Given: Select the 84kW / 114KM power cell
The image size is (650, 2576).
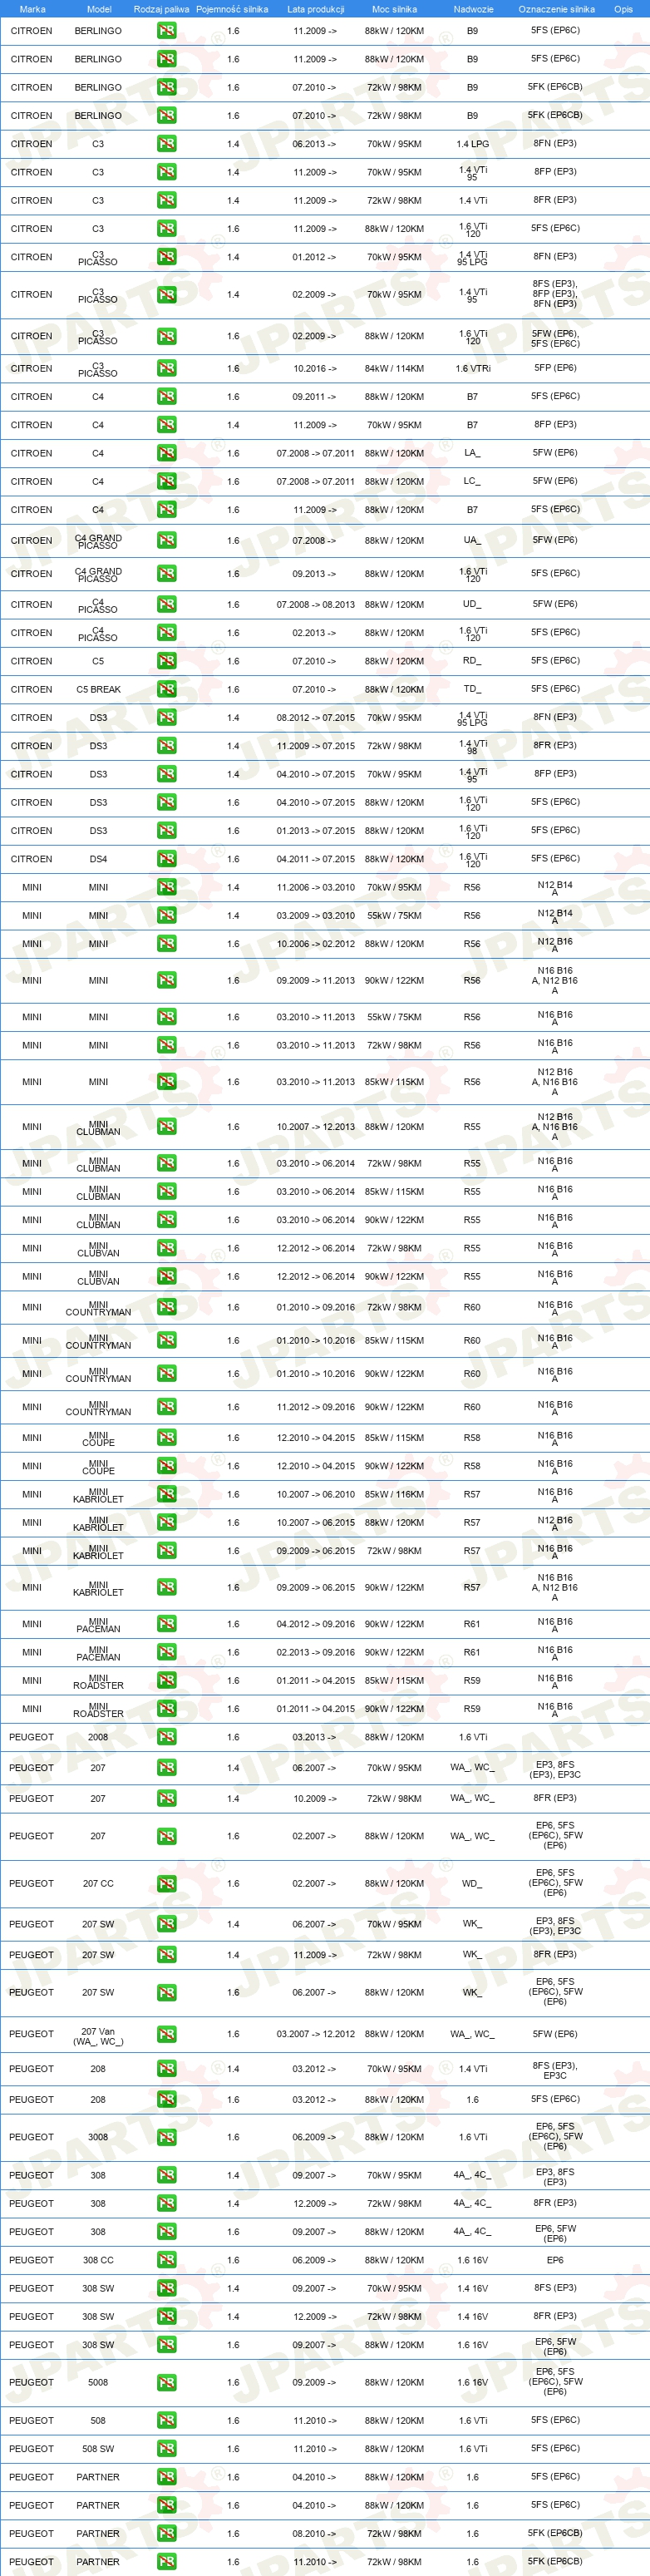Looking at the screenshot, I should (394, 369).
